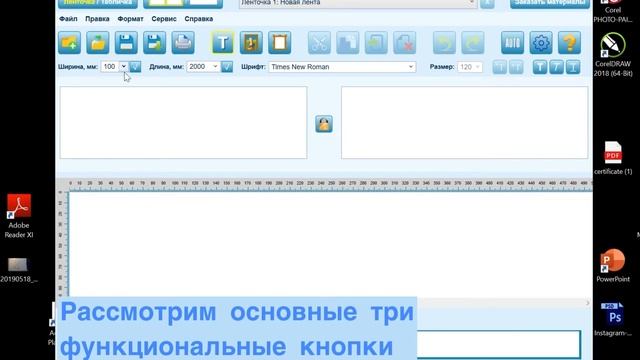
Task: Click the 'Заказать материалы' button
Action: (x=550, y=3)
